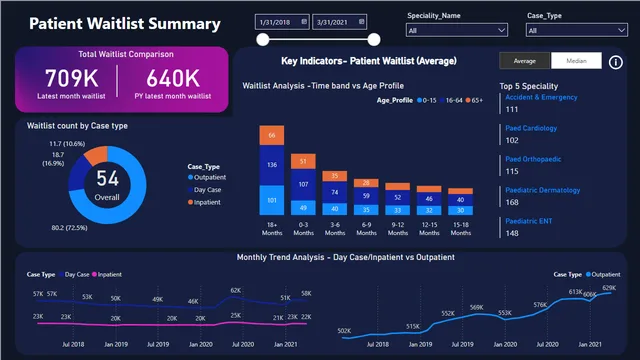
Task: Click the 52 segment of 9-12 Months bar
Action: (x=398, y=198)
